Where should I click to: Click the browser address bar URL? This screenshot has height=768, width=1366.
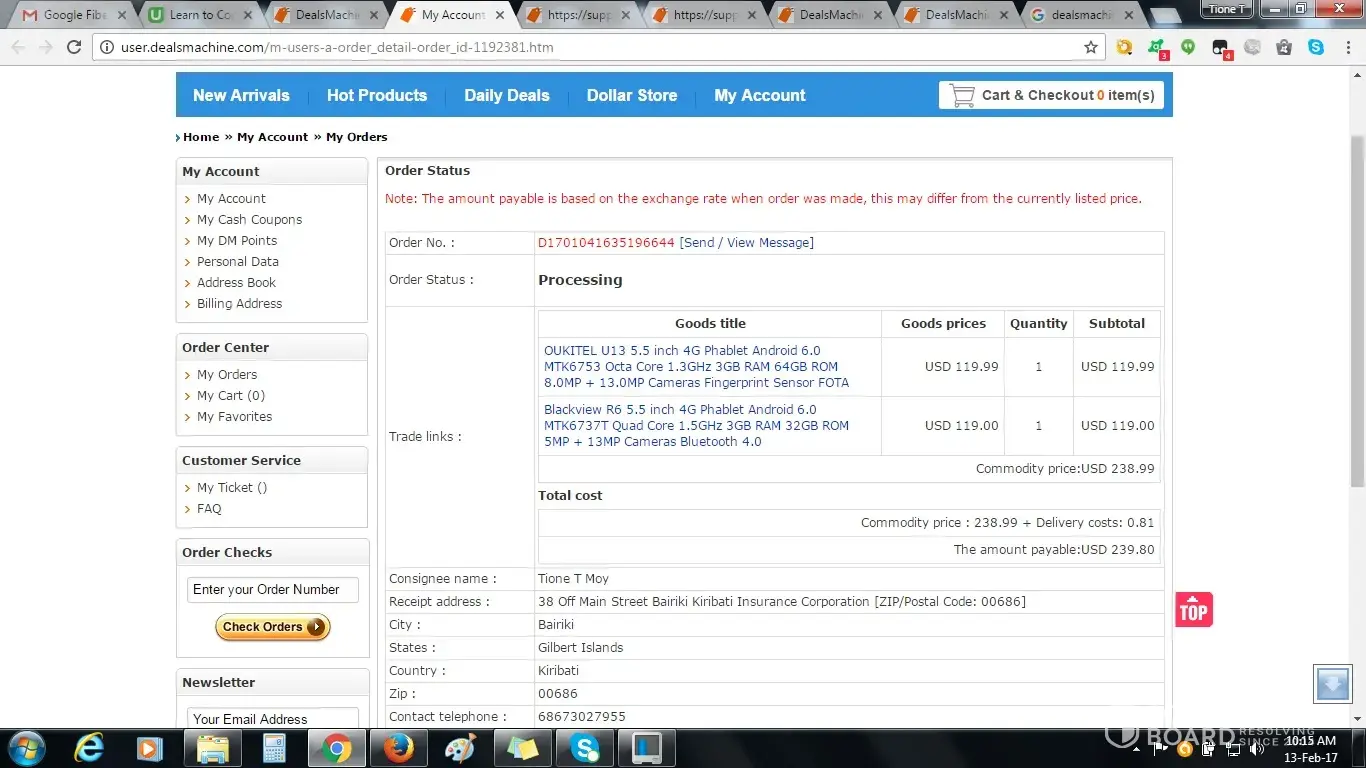pyautogui.click(x=337, y=47)
